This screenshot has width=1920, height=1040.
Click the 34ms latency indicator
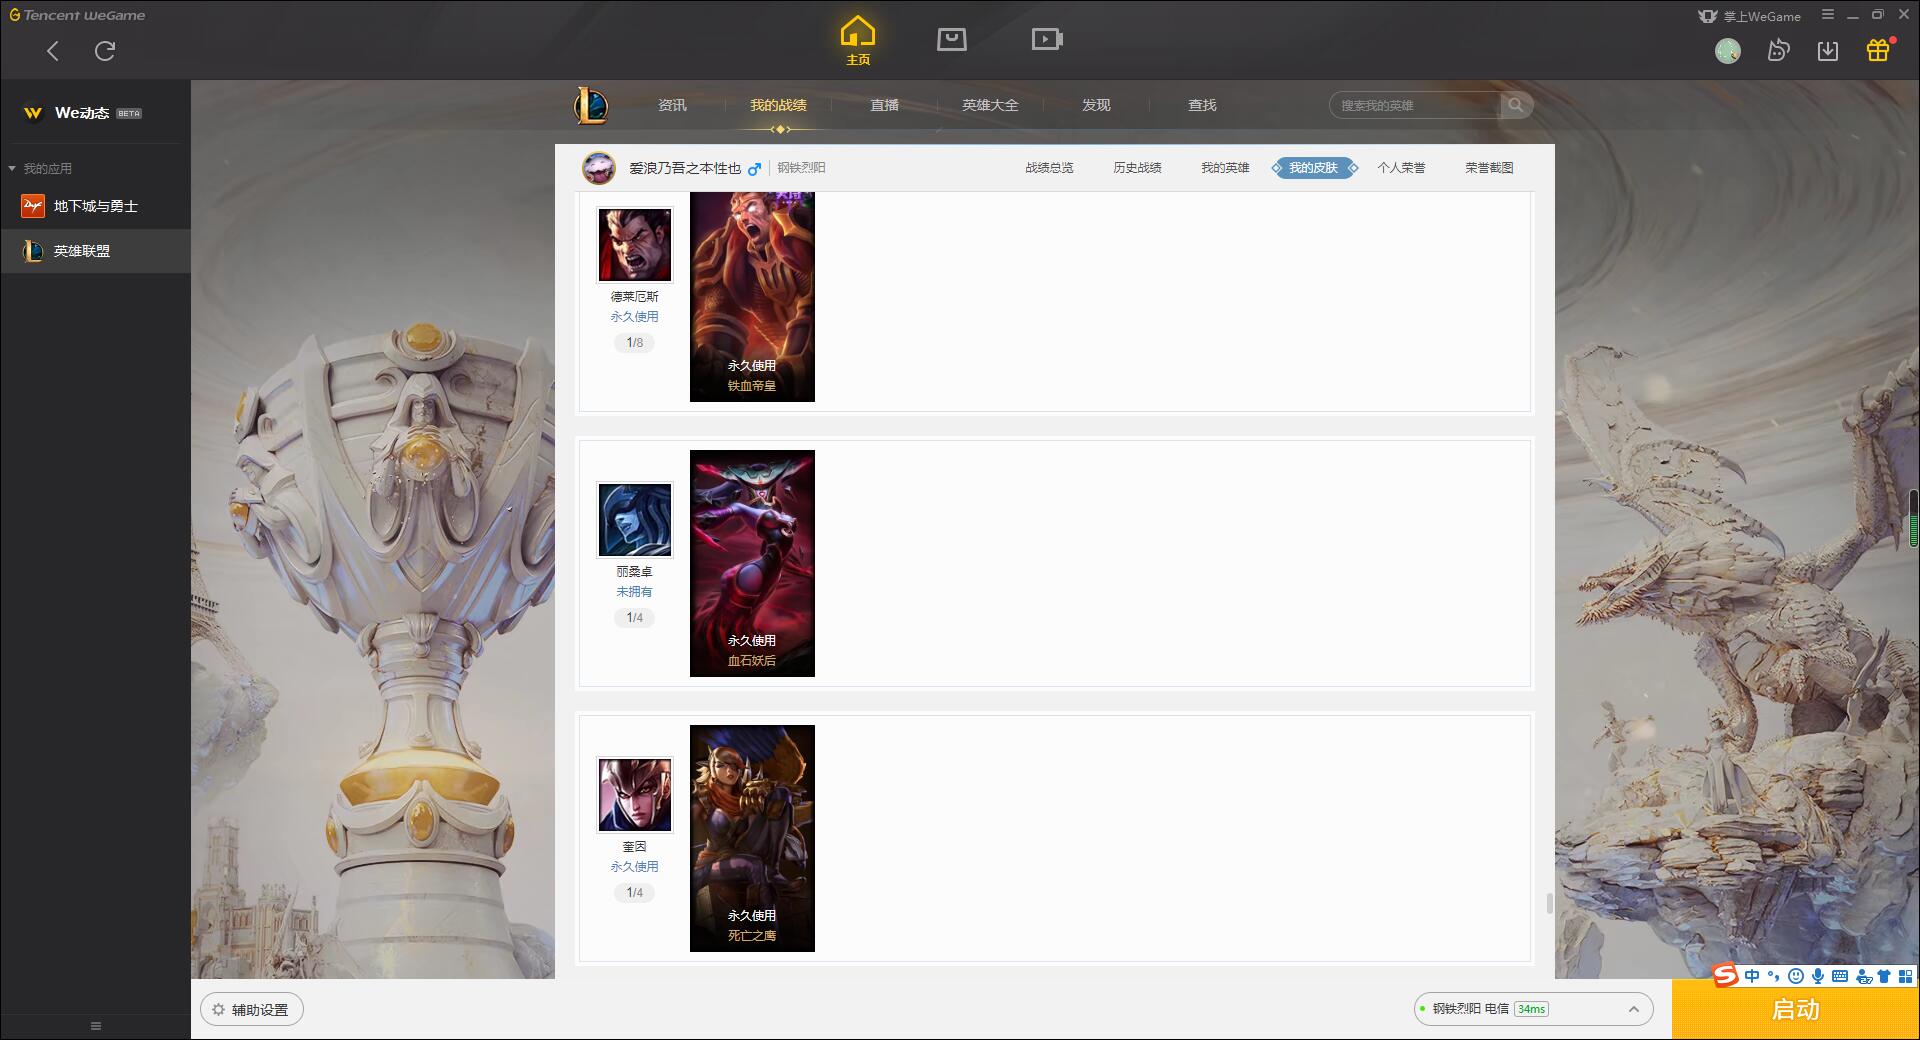(1531, 1010)
